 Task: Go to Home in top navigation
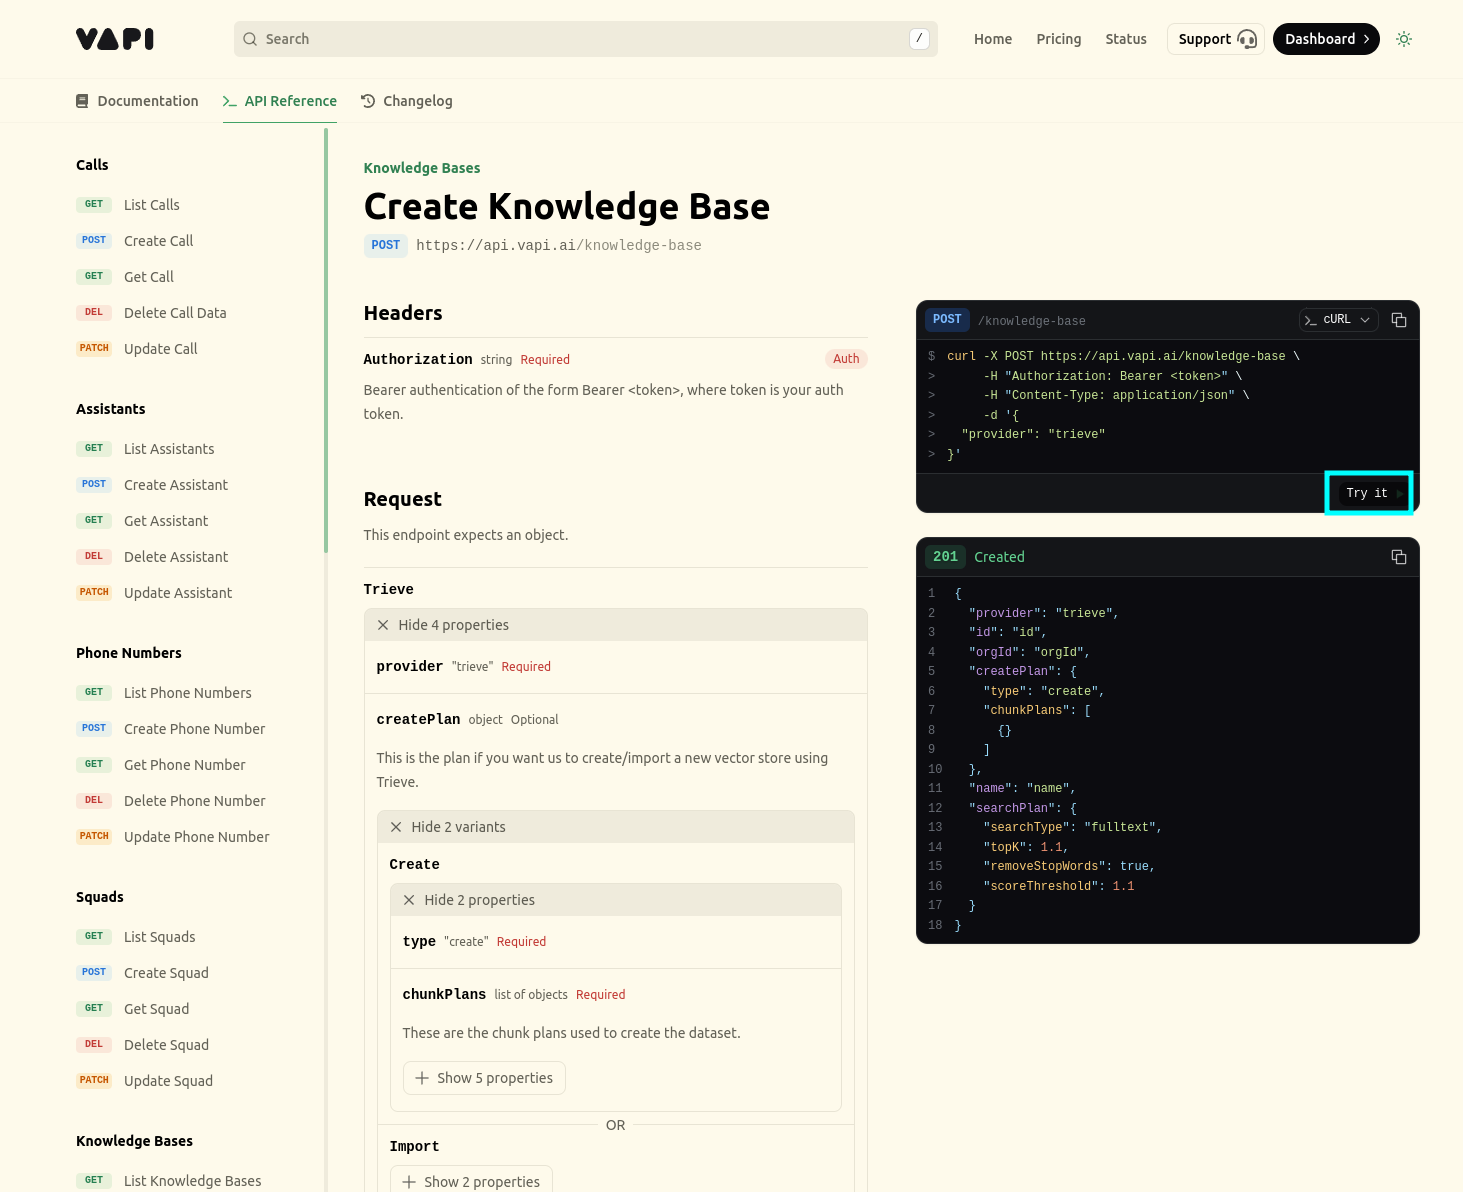coord(993,39)
